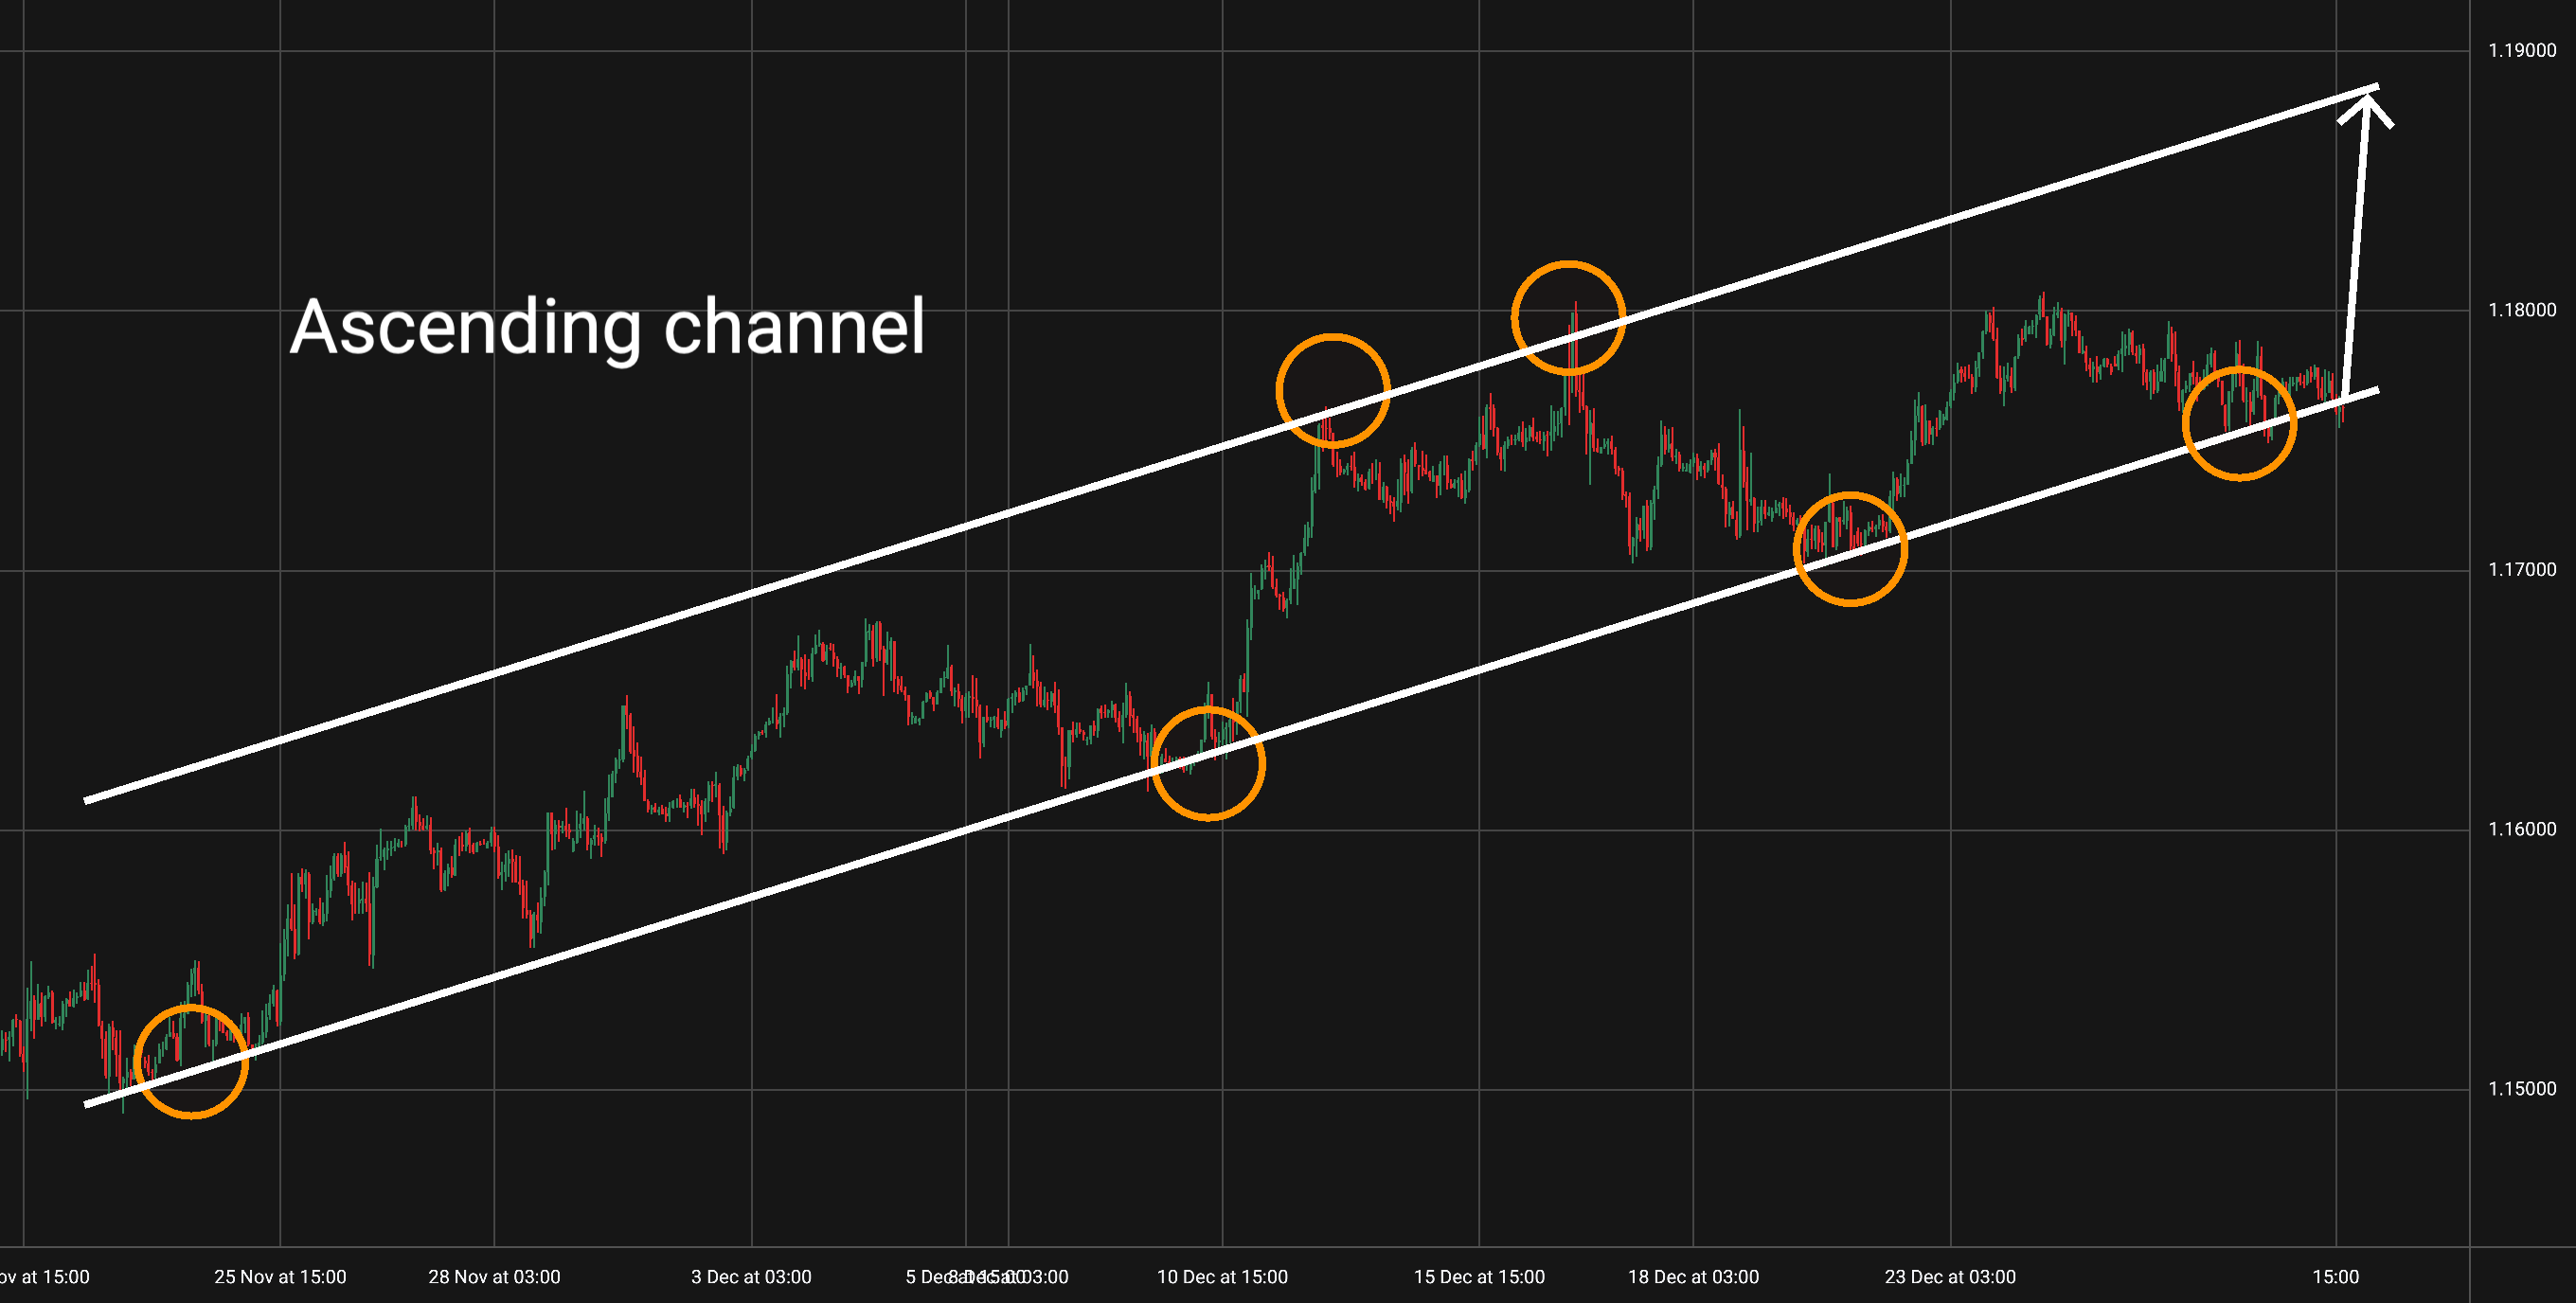Click the first orange circle on the upper channel line
Viewport: 2576px width, 1303px height.
[x=1333, y=390]
